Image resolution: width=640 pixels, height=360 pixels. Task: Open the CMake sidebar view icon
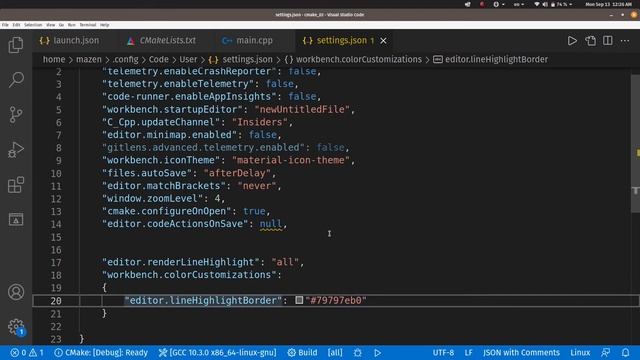pyautogui.click(x=16, y=220)
